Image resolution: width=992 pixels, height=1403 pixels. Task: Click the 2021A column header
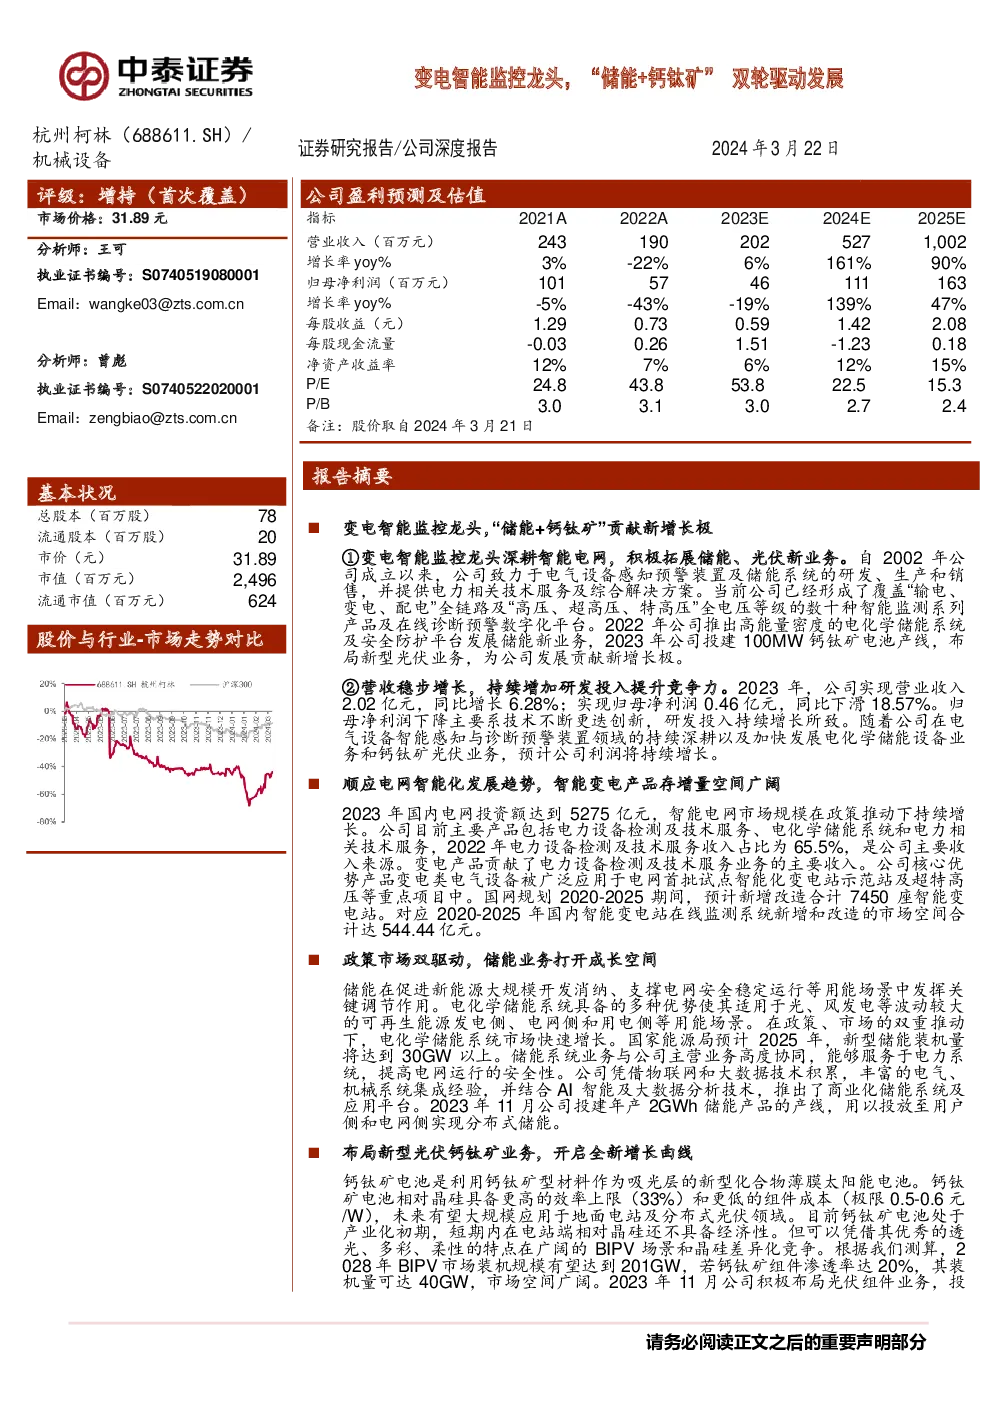pos(542,218)
